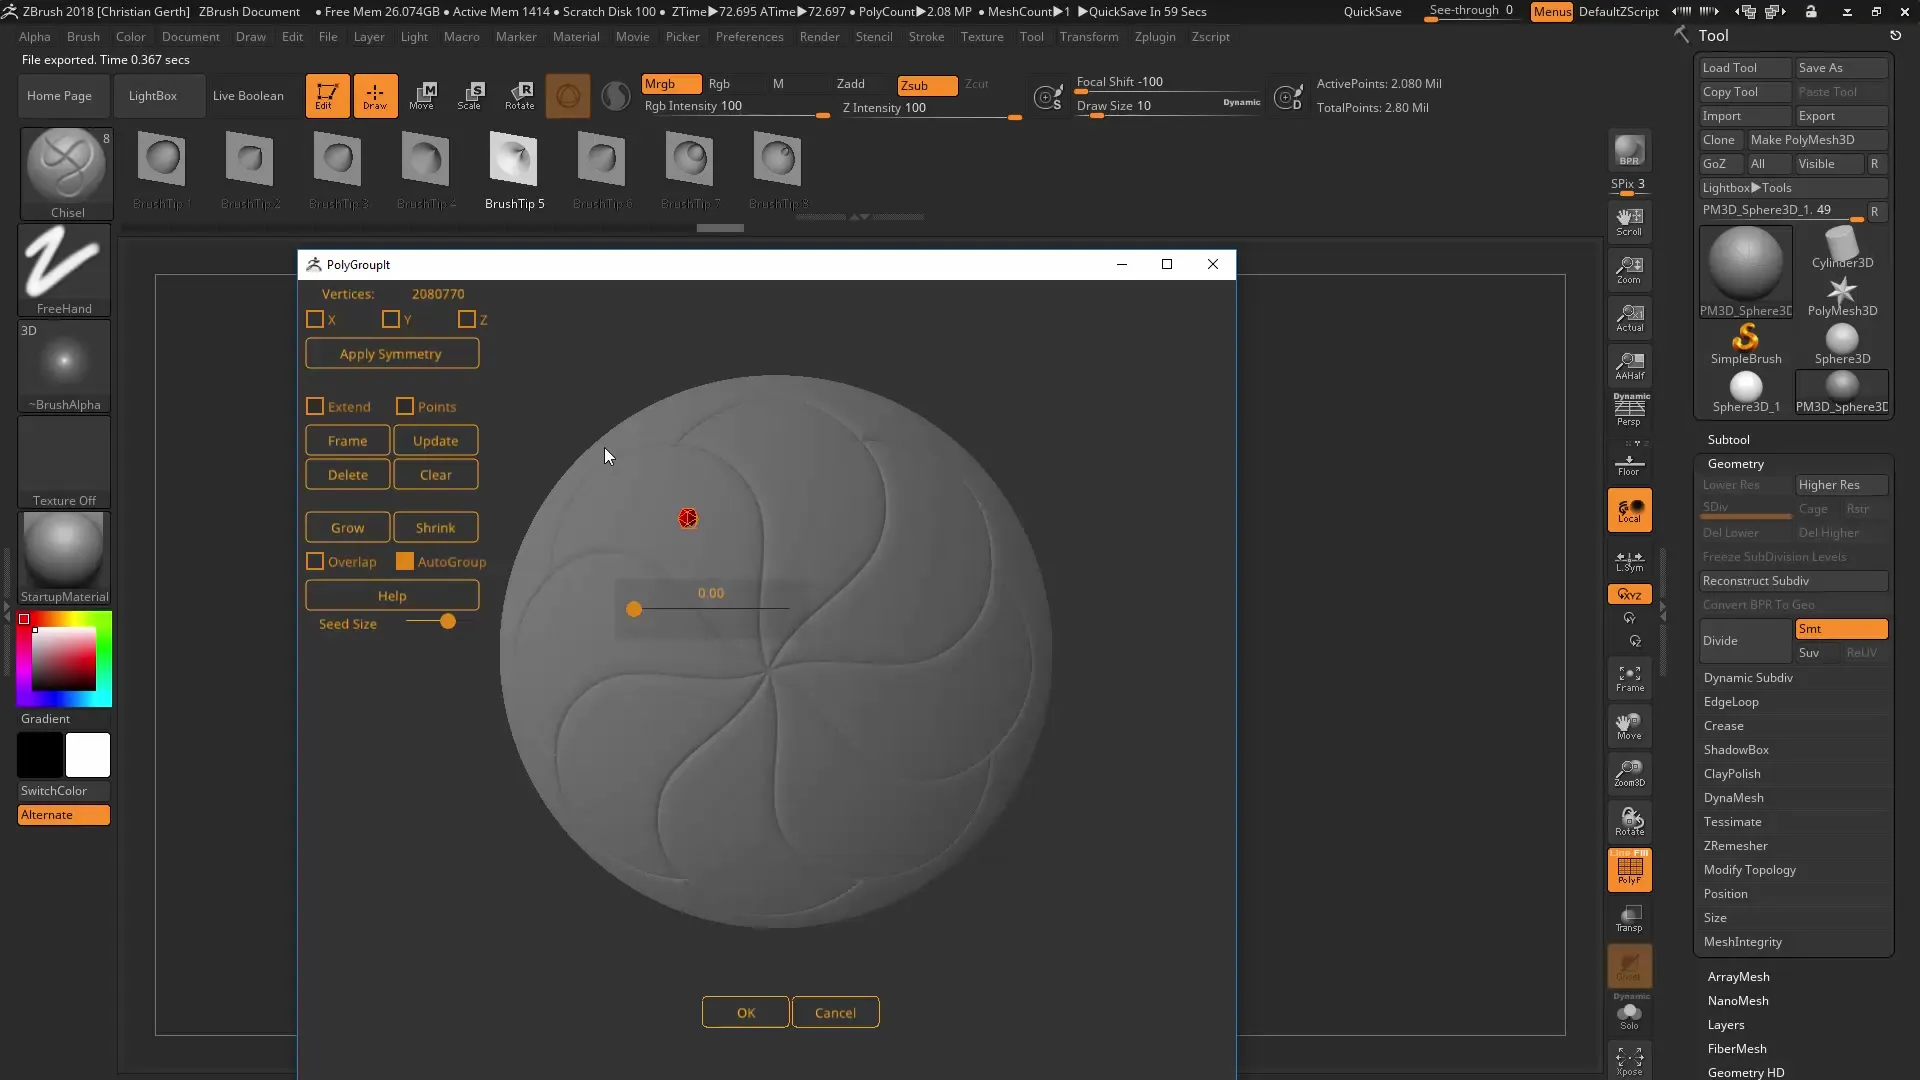Select the SimpleBrush tool thumbnail

coord(1745,344)
